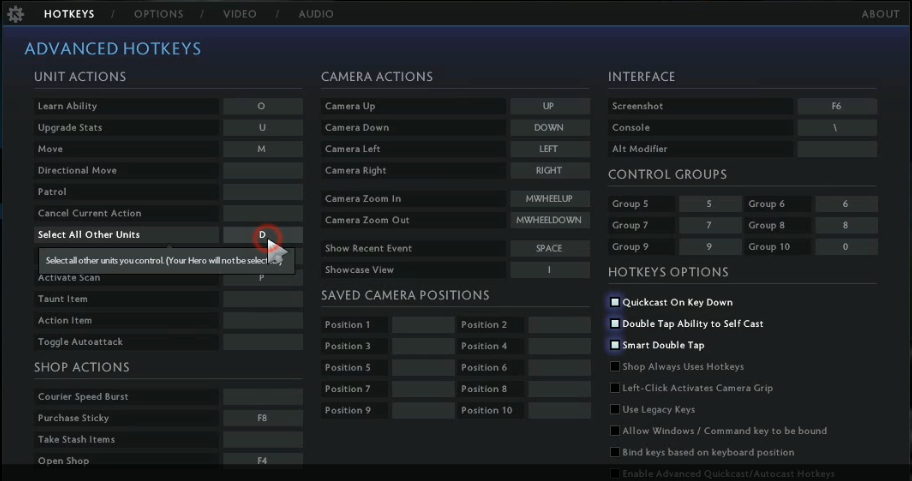Toggle Double Tap Ability to Self Cast
Viewport: 912px width, 481px height.
pyautogui.click(x=615, y=323)
